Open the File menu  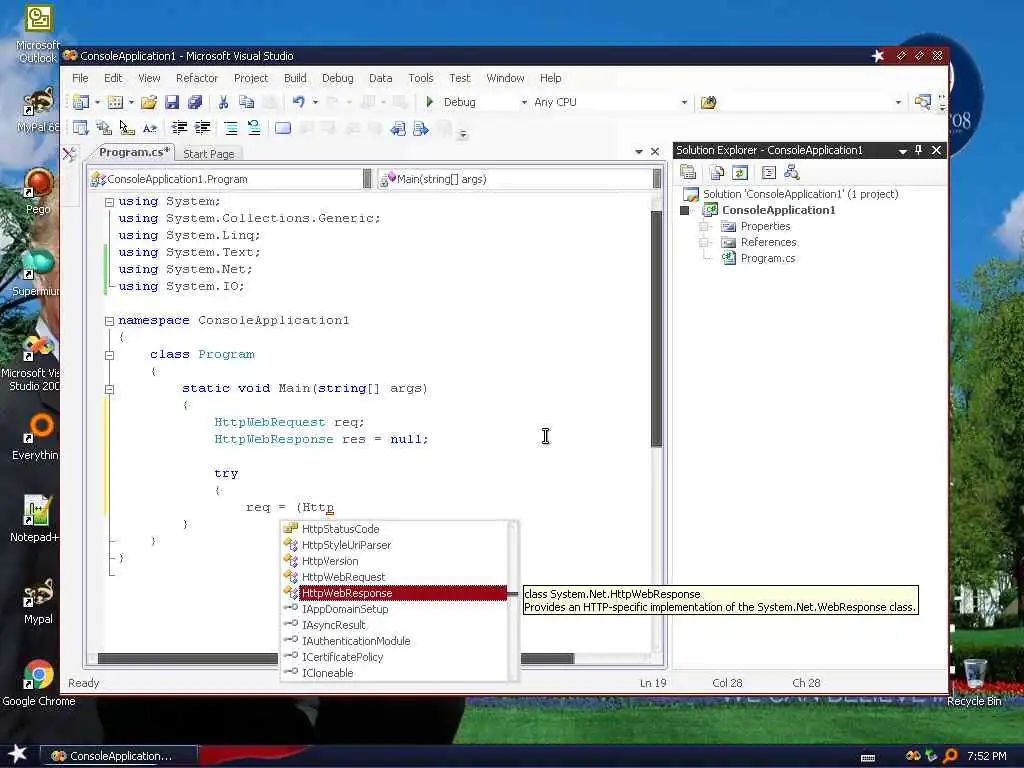click(80, 78)
